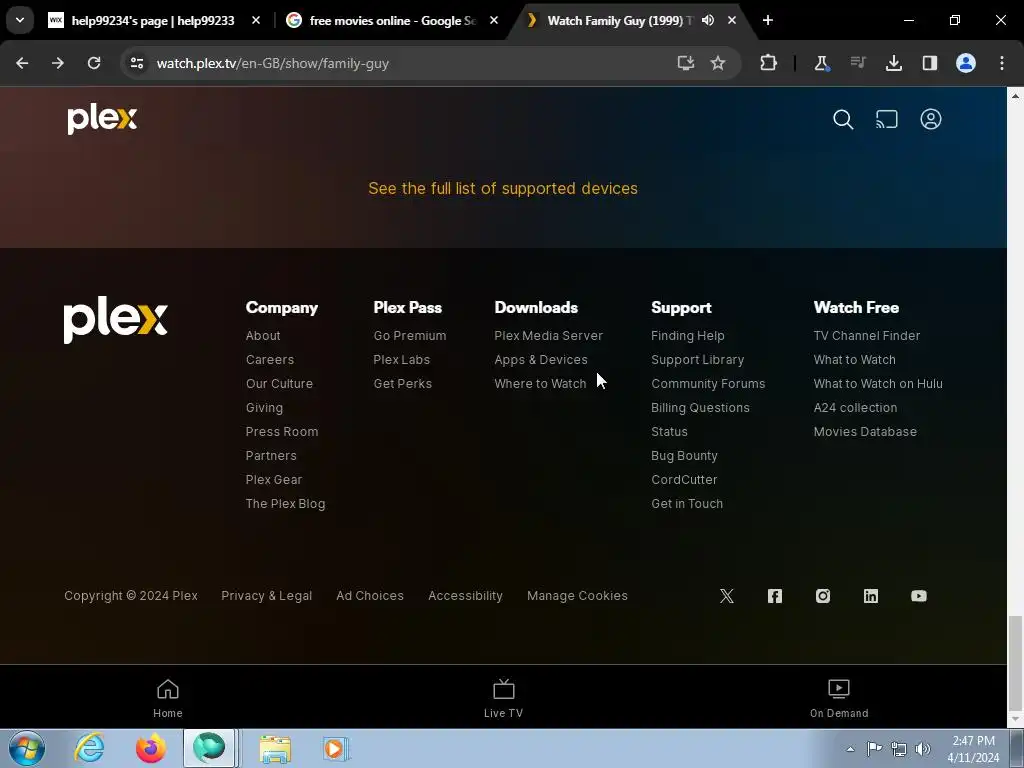Open Internet Explorer from taskbar
1024x768 pixels.
pyautogui.click(x=89, y=748)
